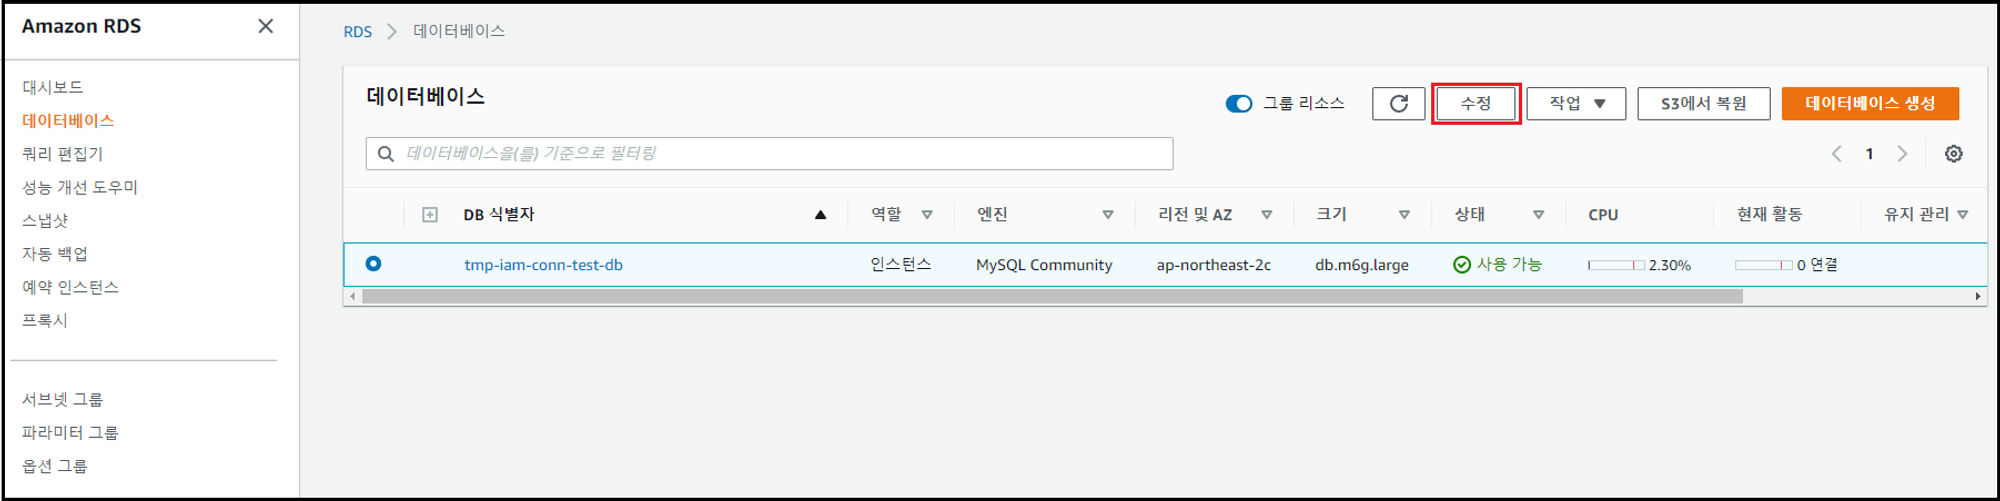Go to previous page arrow
This screenshot has height=501, width=2000.
[1837, 154]
